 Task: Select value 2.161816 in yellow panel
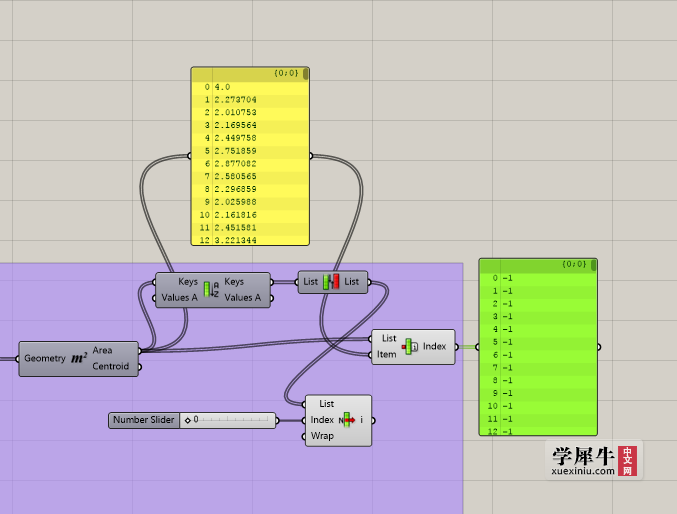coord(235,215)
